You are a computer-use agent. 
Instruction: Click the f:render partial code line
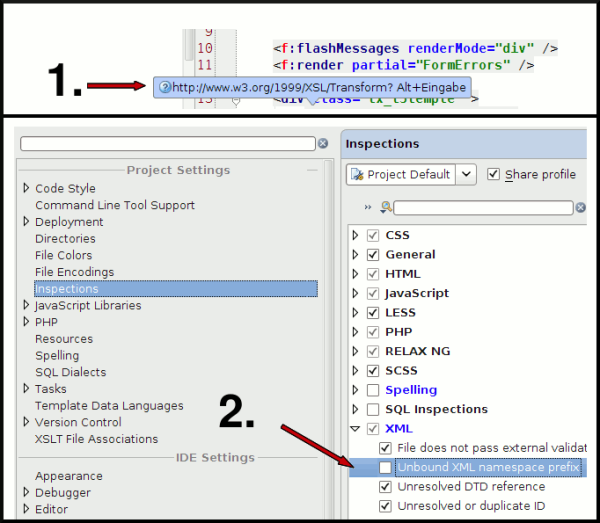point(403,65)
